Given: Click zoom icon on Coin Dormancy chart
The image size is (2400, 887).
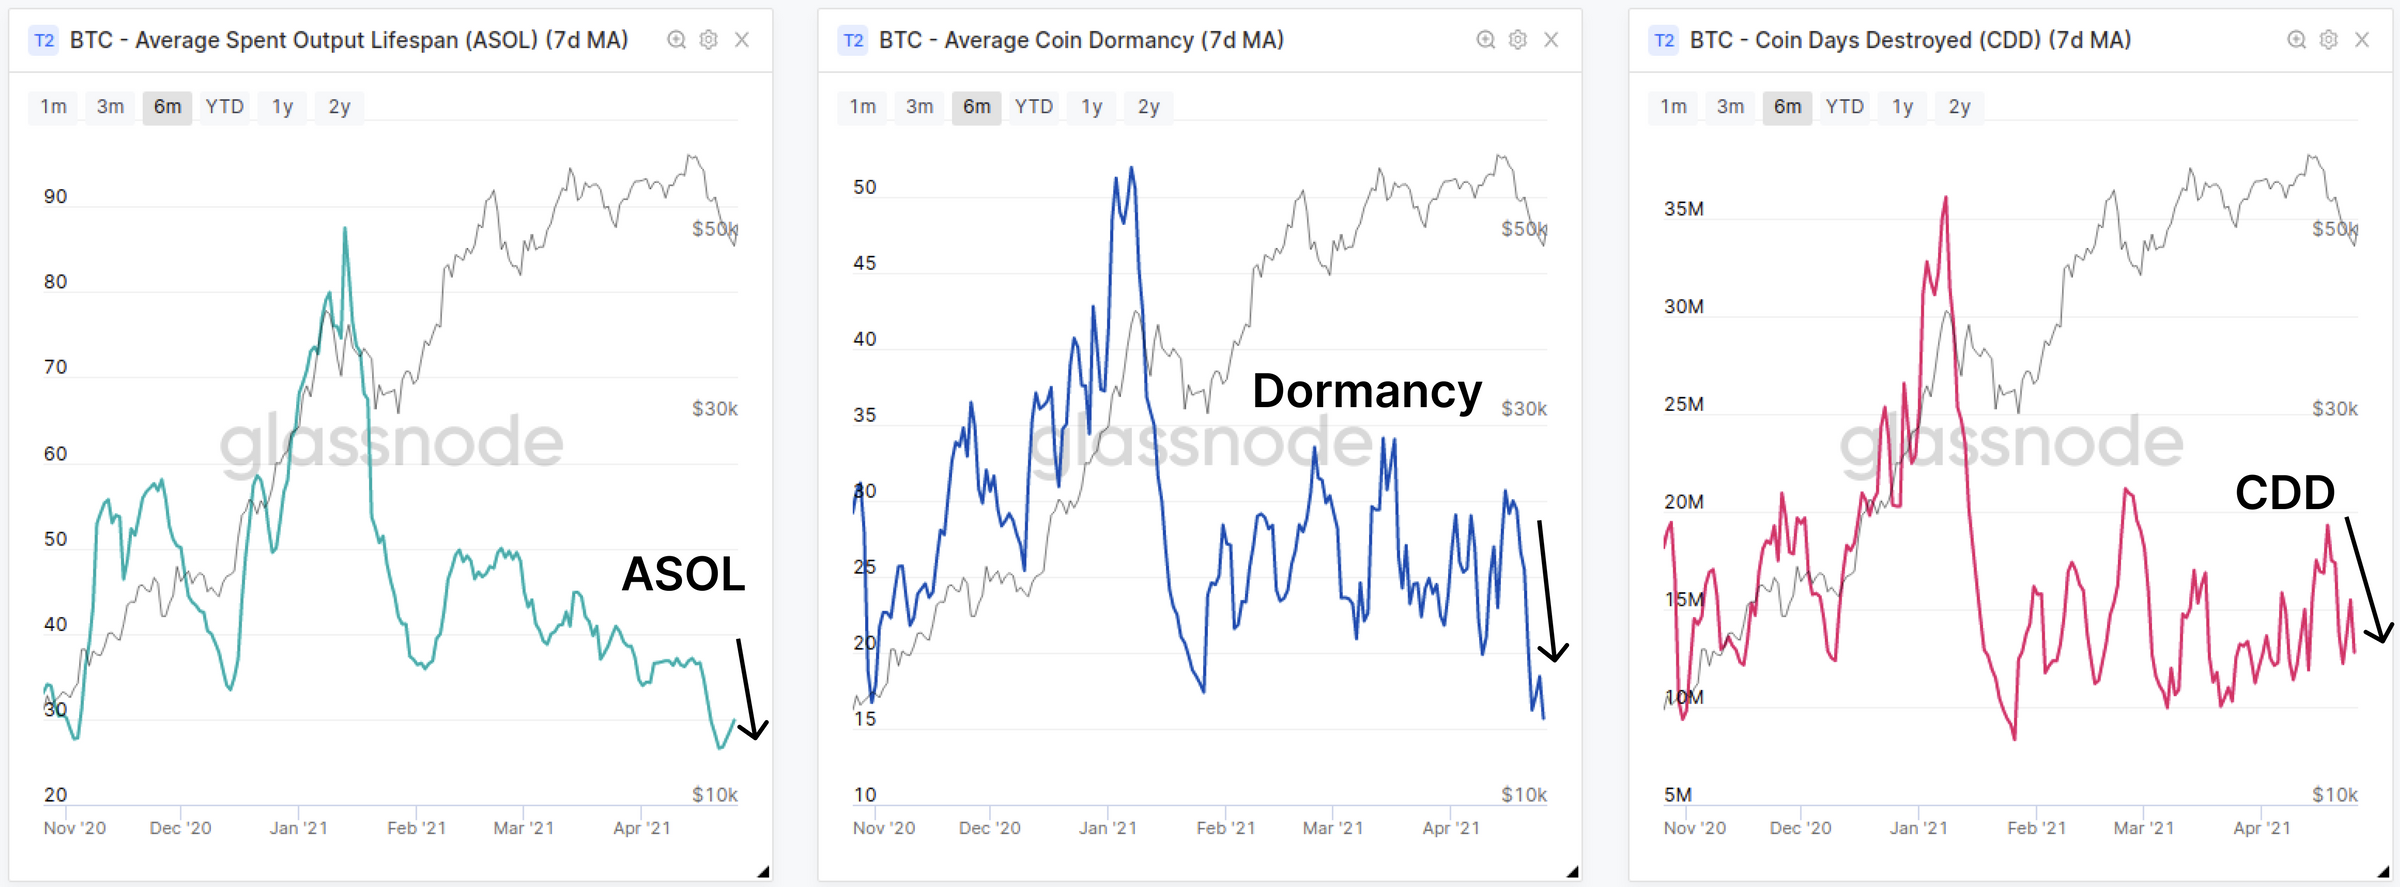Looking at the screenshot, I should (x=1486, y=40).
